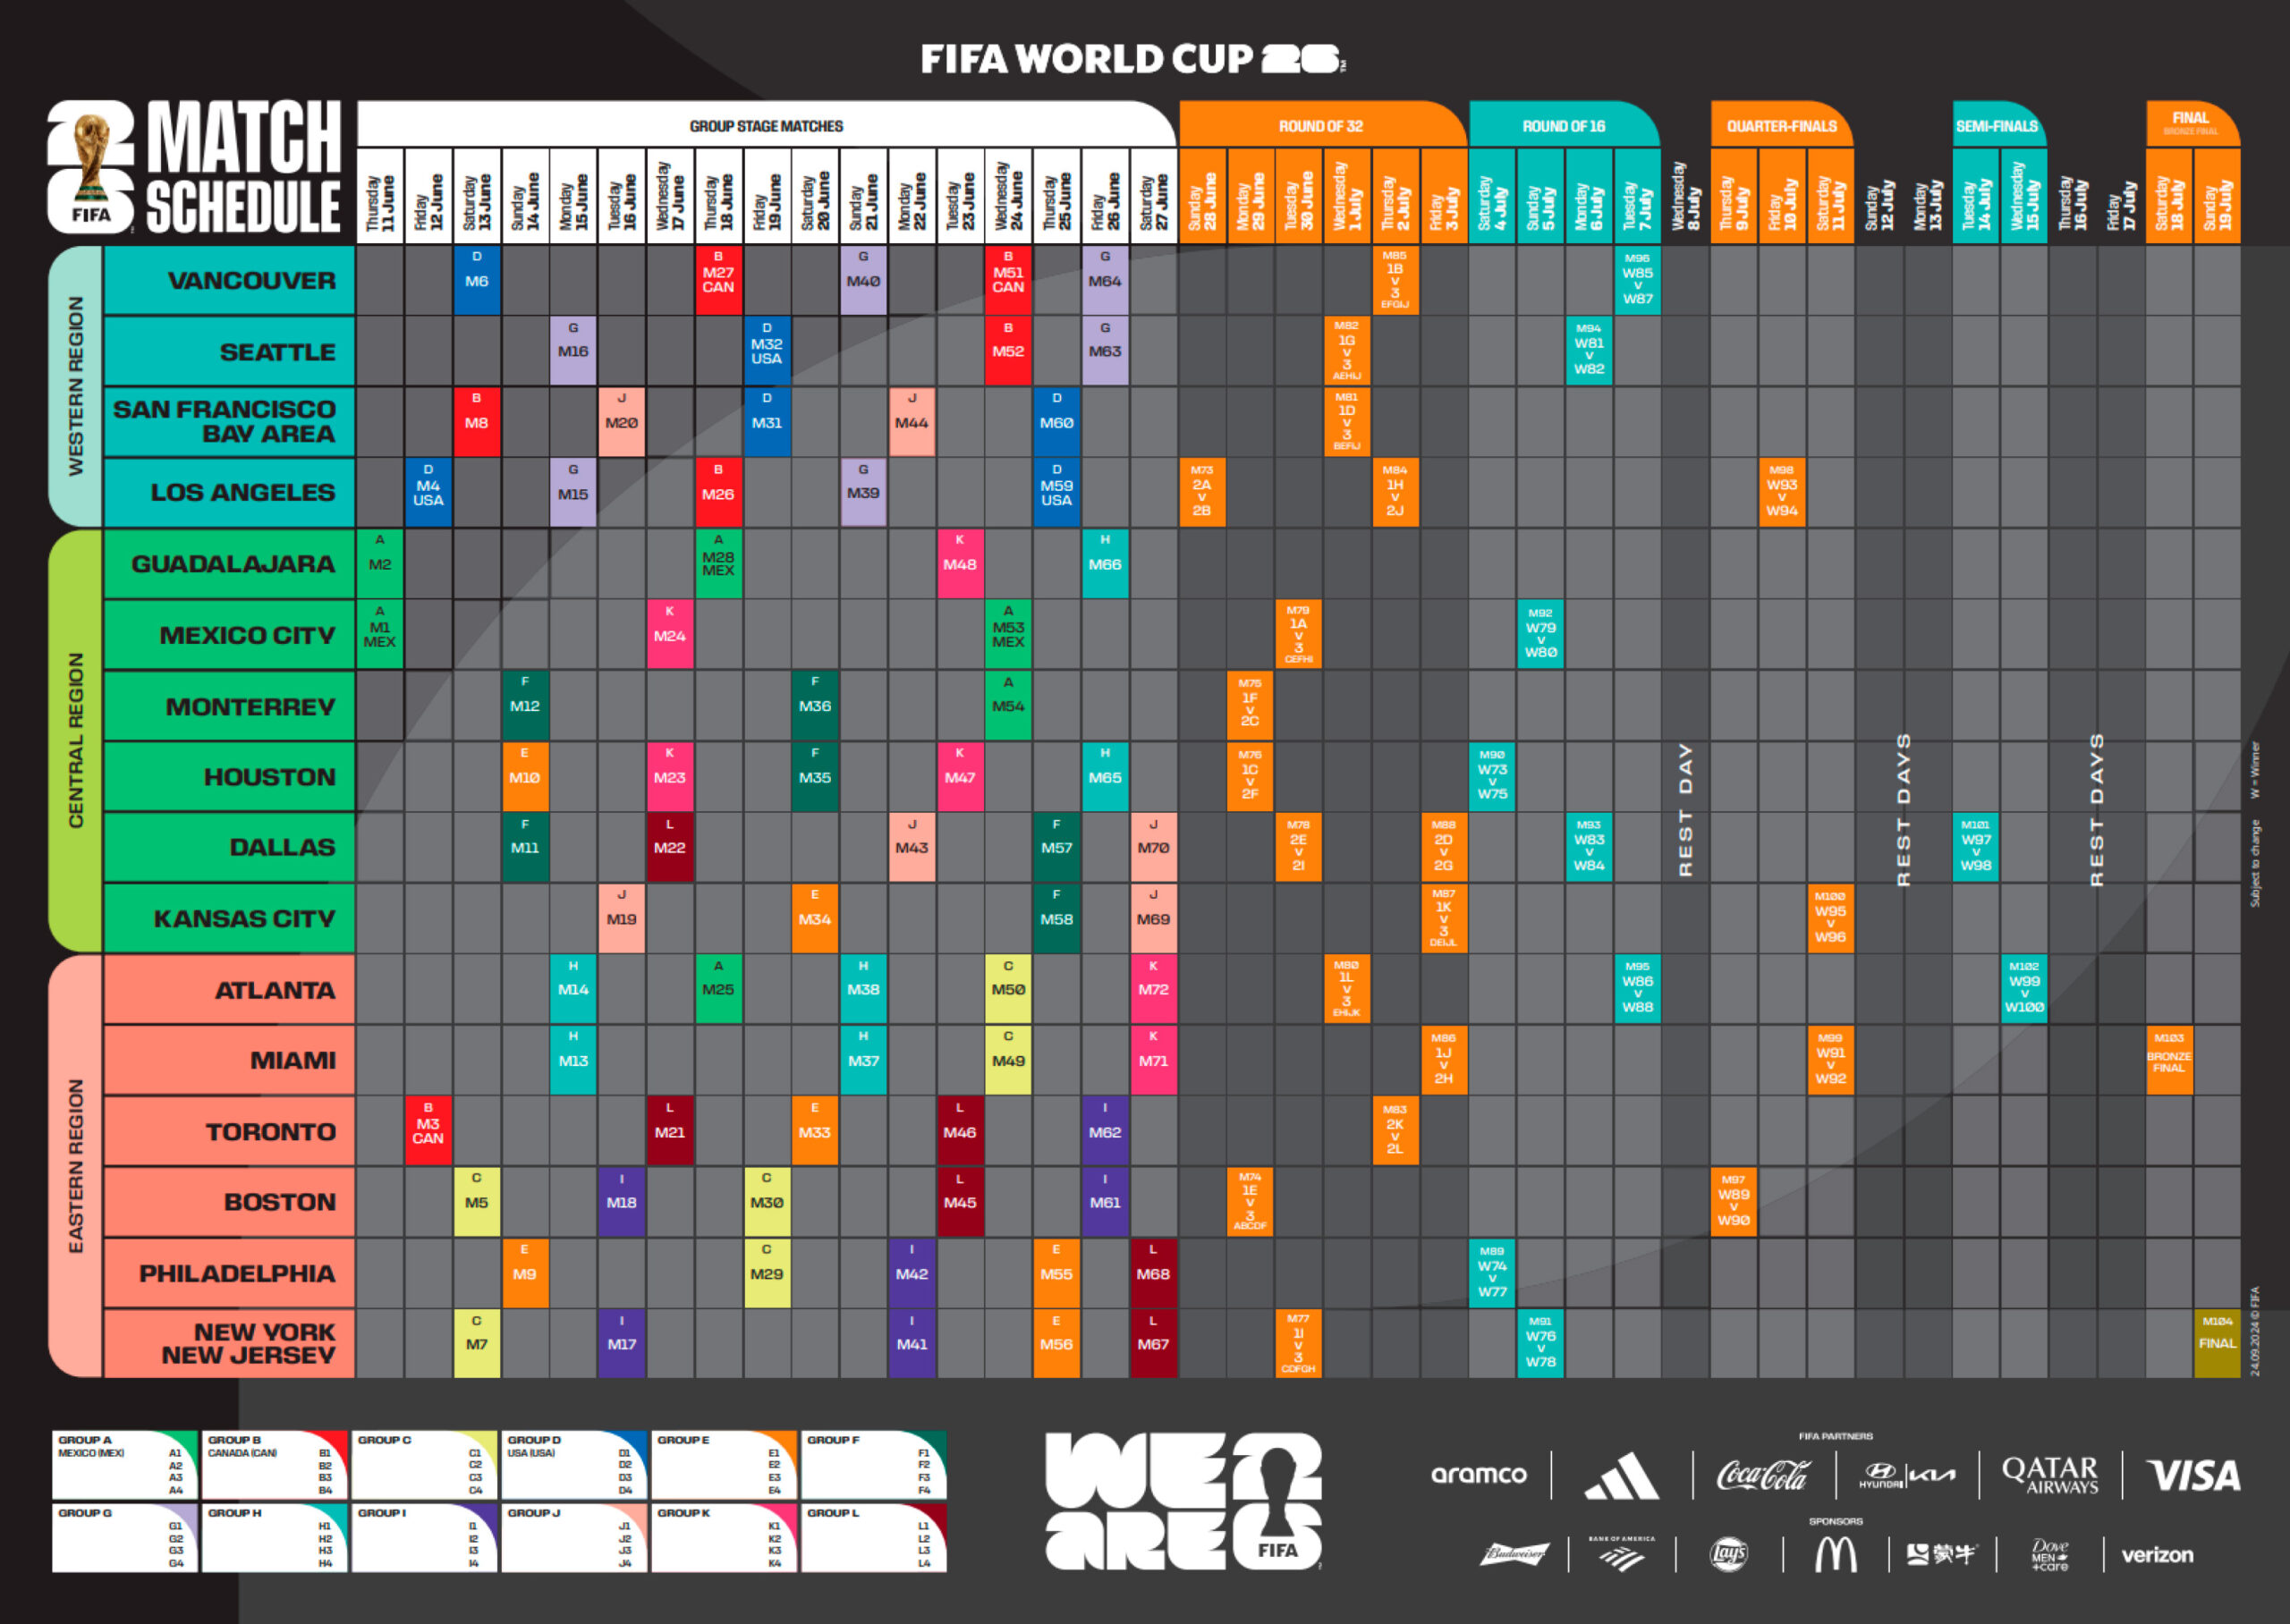Viewport: 2290px width, 1624px height.
Task: Select the Round of 32 header tab
Action: click(1320, 126)
